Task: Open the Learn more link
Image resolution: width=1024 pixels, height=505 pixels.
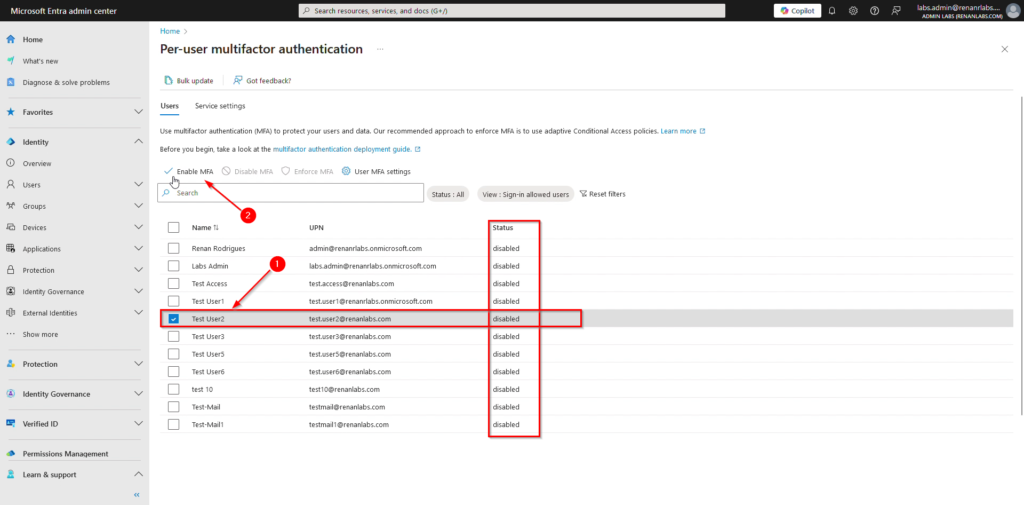Action: coord(683,131)
